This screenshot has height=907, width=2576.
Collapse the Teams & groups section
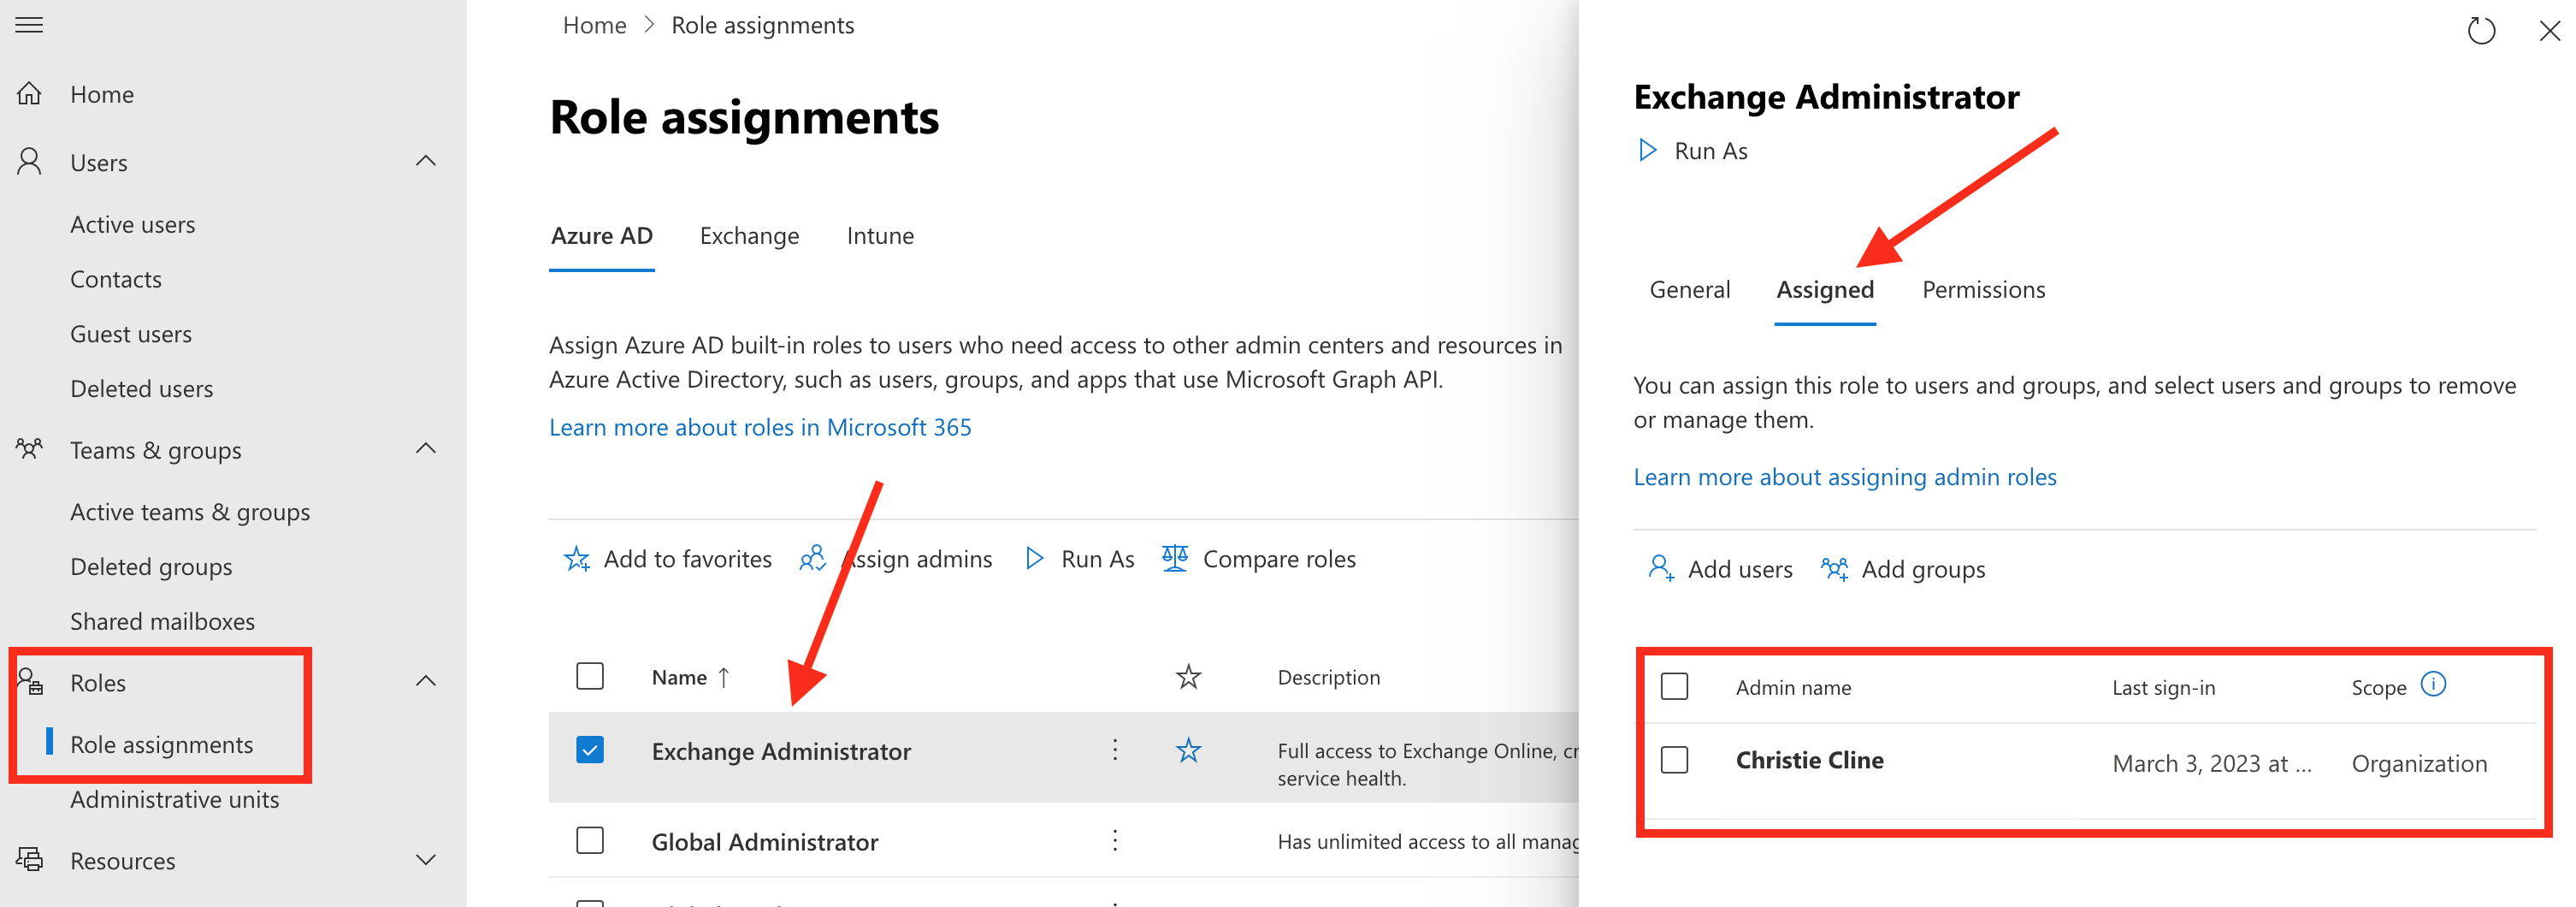point(425,449)
